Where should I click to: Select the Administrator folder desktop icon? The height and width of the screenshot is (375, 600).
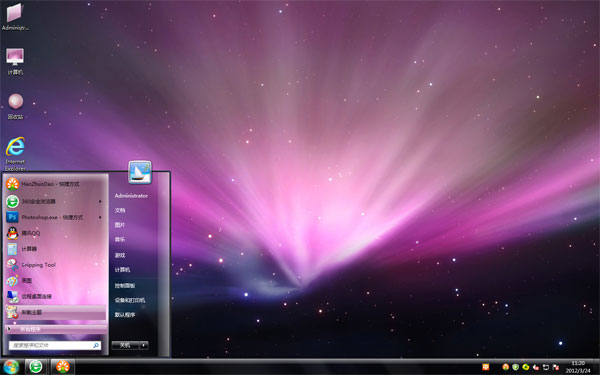point(15,17)
